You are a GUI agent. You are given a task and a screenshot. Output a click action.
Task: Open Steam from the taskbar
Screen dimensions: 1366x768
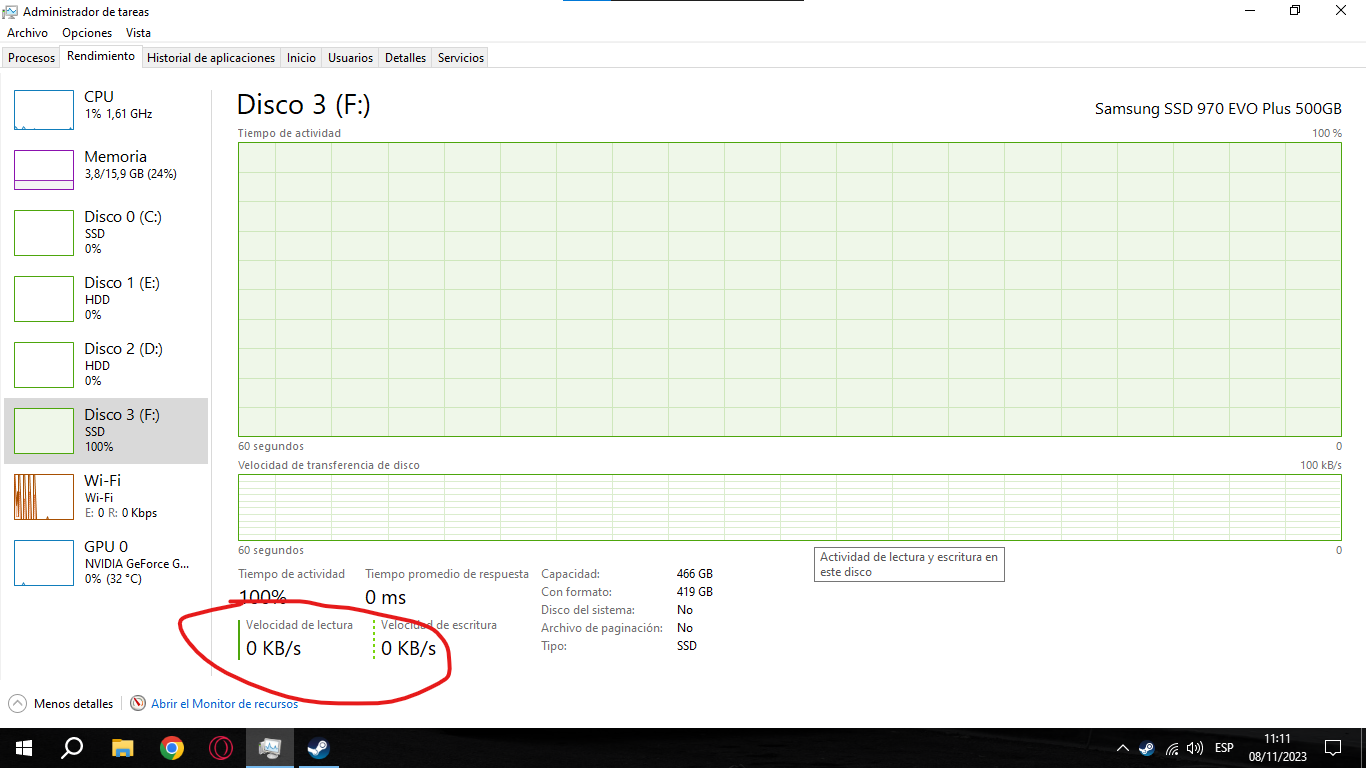click(319, 748)
